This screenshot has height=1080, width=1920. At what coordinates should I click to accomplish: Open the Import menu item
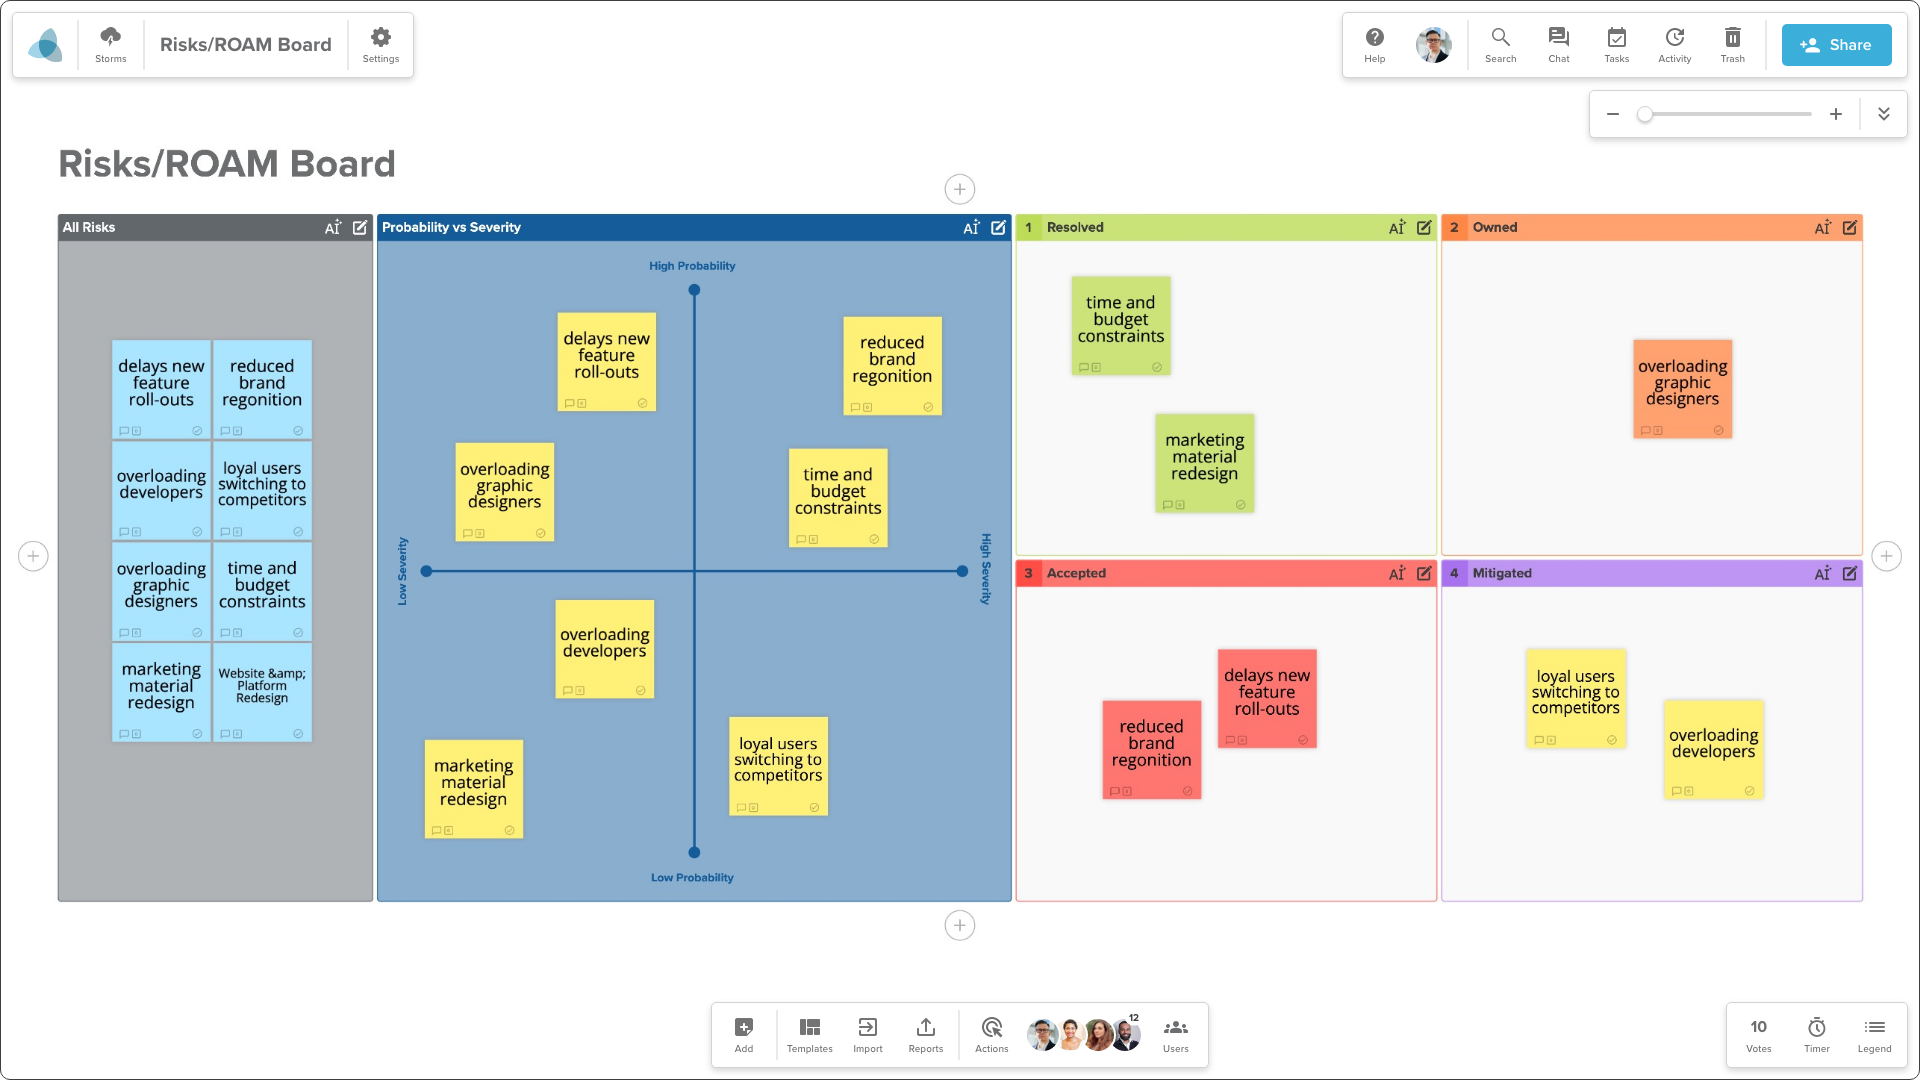click(x=867, y=1035)
